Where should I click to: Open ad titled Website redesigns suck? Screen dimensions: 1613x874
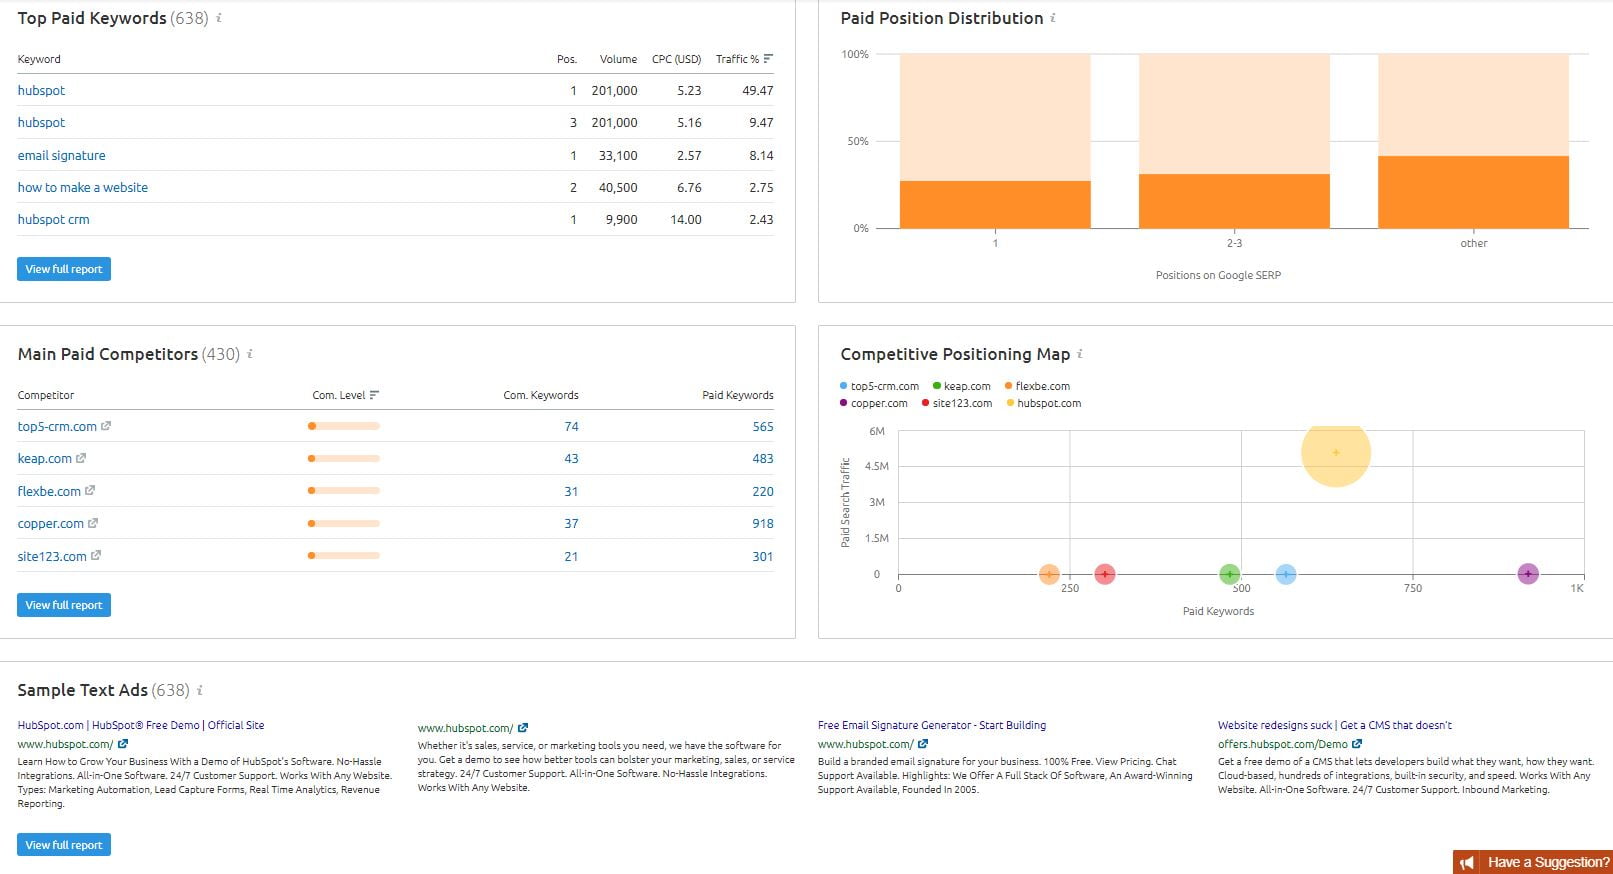pyautogui.click(x=1335, y=725)
